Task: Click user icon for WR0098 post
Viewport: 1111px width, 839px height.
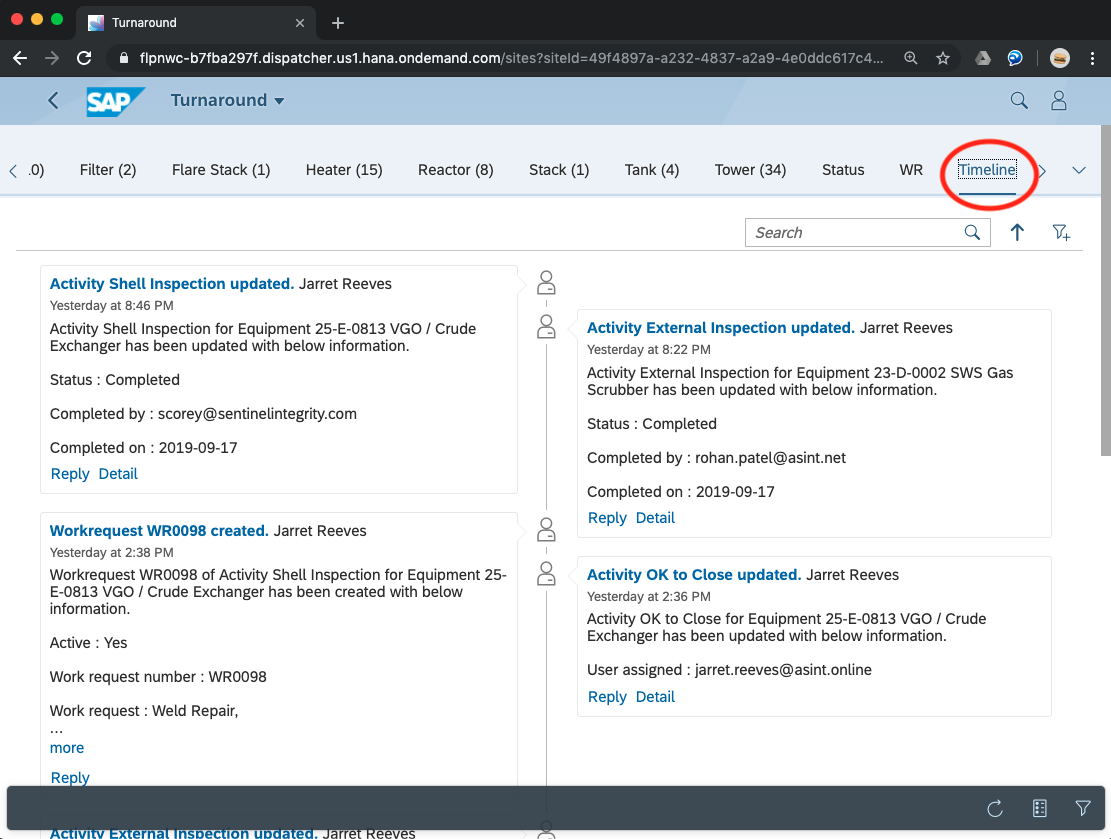Action: pos(546,530)
